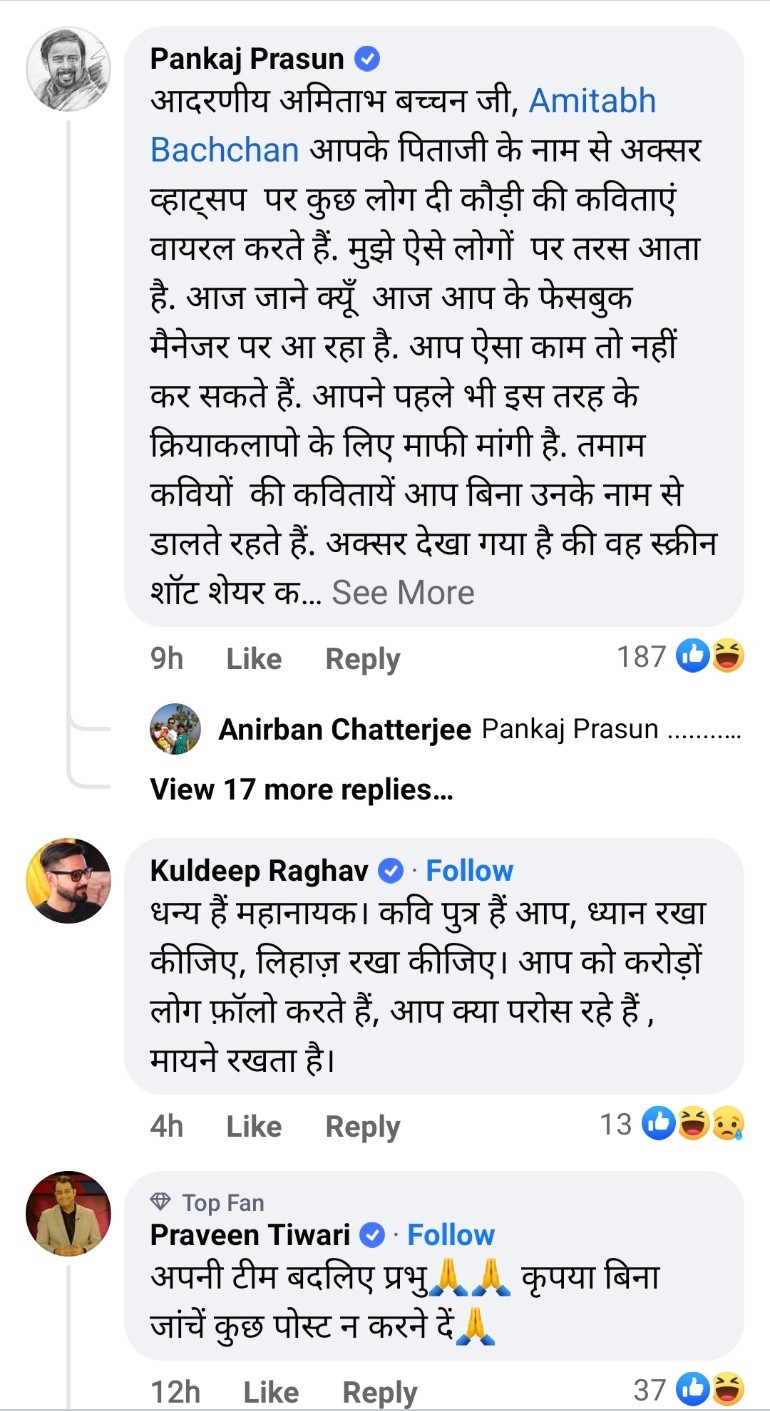This screenshot has height=1411, width=770.
Task: Click verified badge beside Kuldeep Raghav
Action: 390,871
